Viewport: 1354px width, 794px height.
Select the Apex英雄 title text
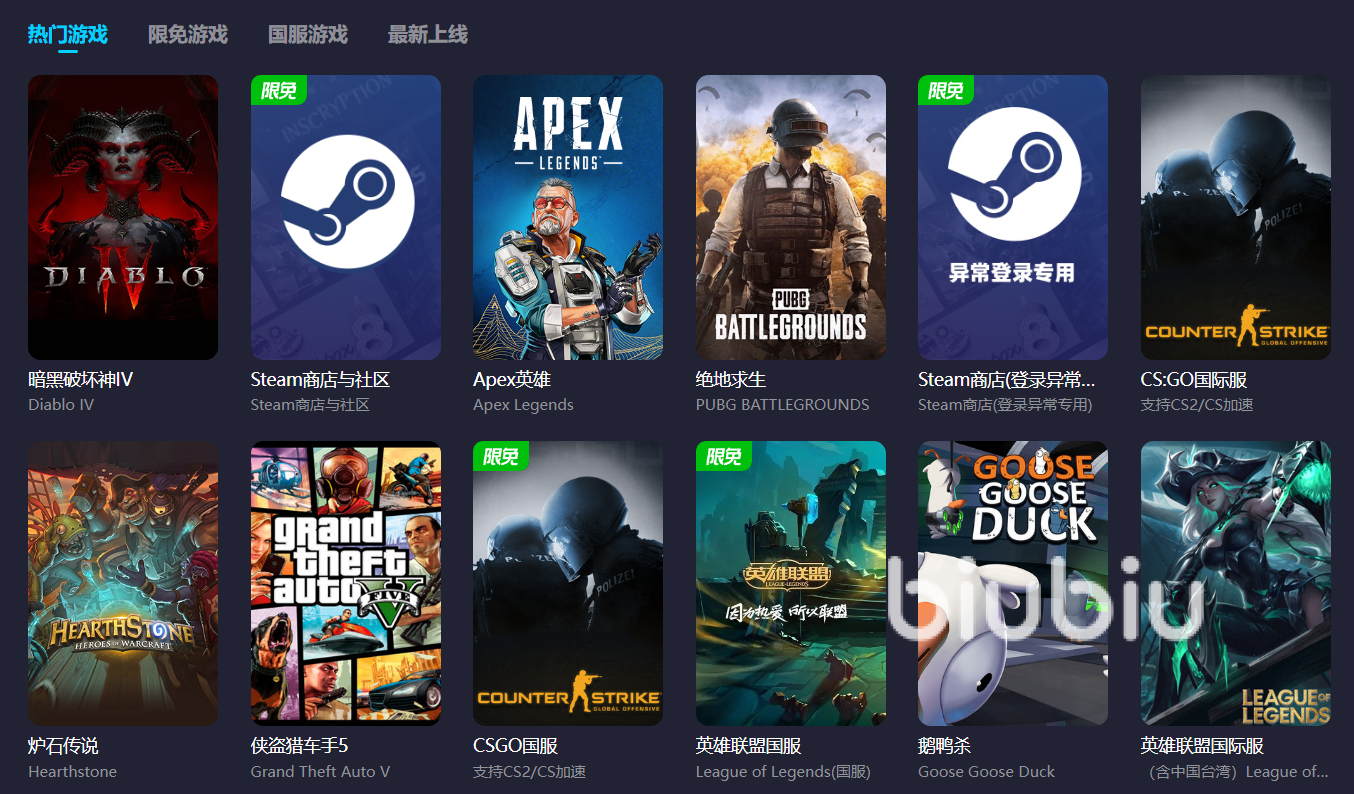click(x=512, y=380)
